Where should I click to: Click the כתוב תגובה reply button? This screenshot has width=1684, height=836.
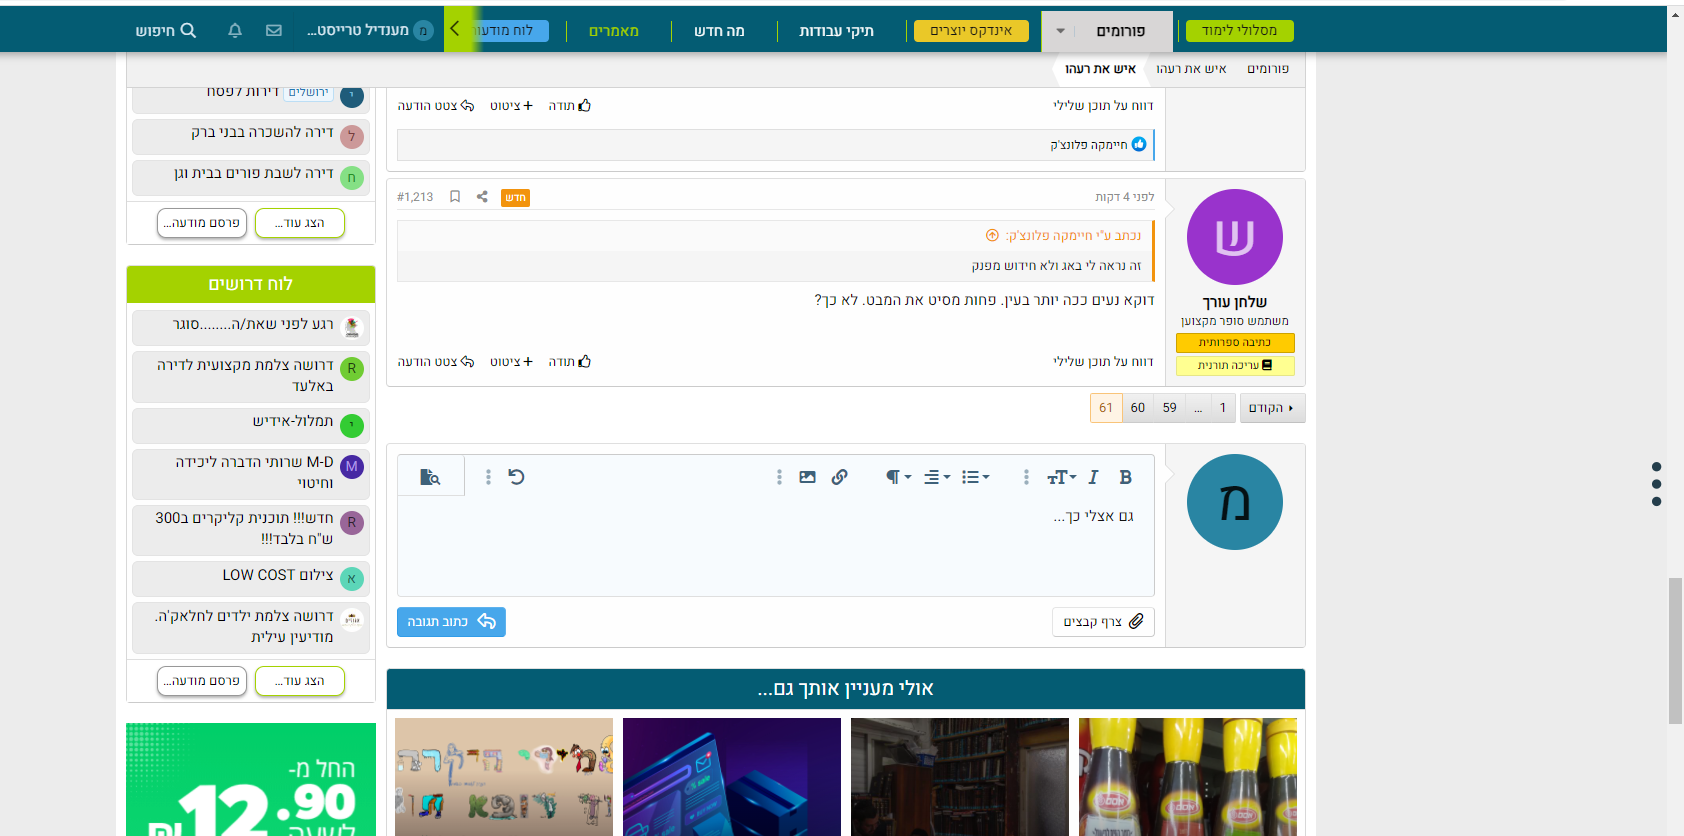(x=451, y=622)
